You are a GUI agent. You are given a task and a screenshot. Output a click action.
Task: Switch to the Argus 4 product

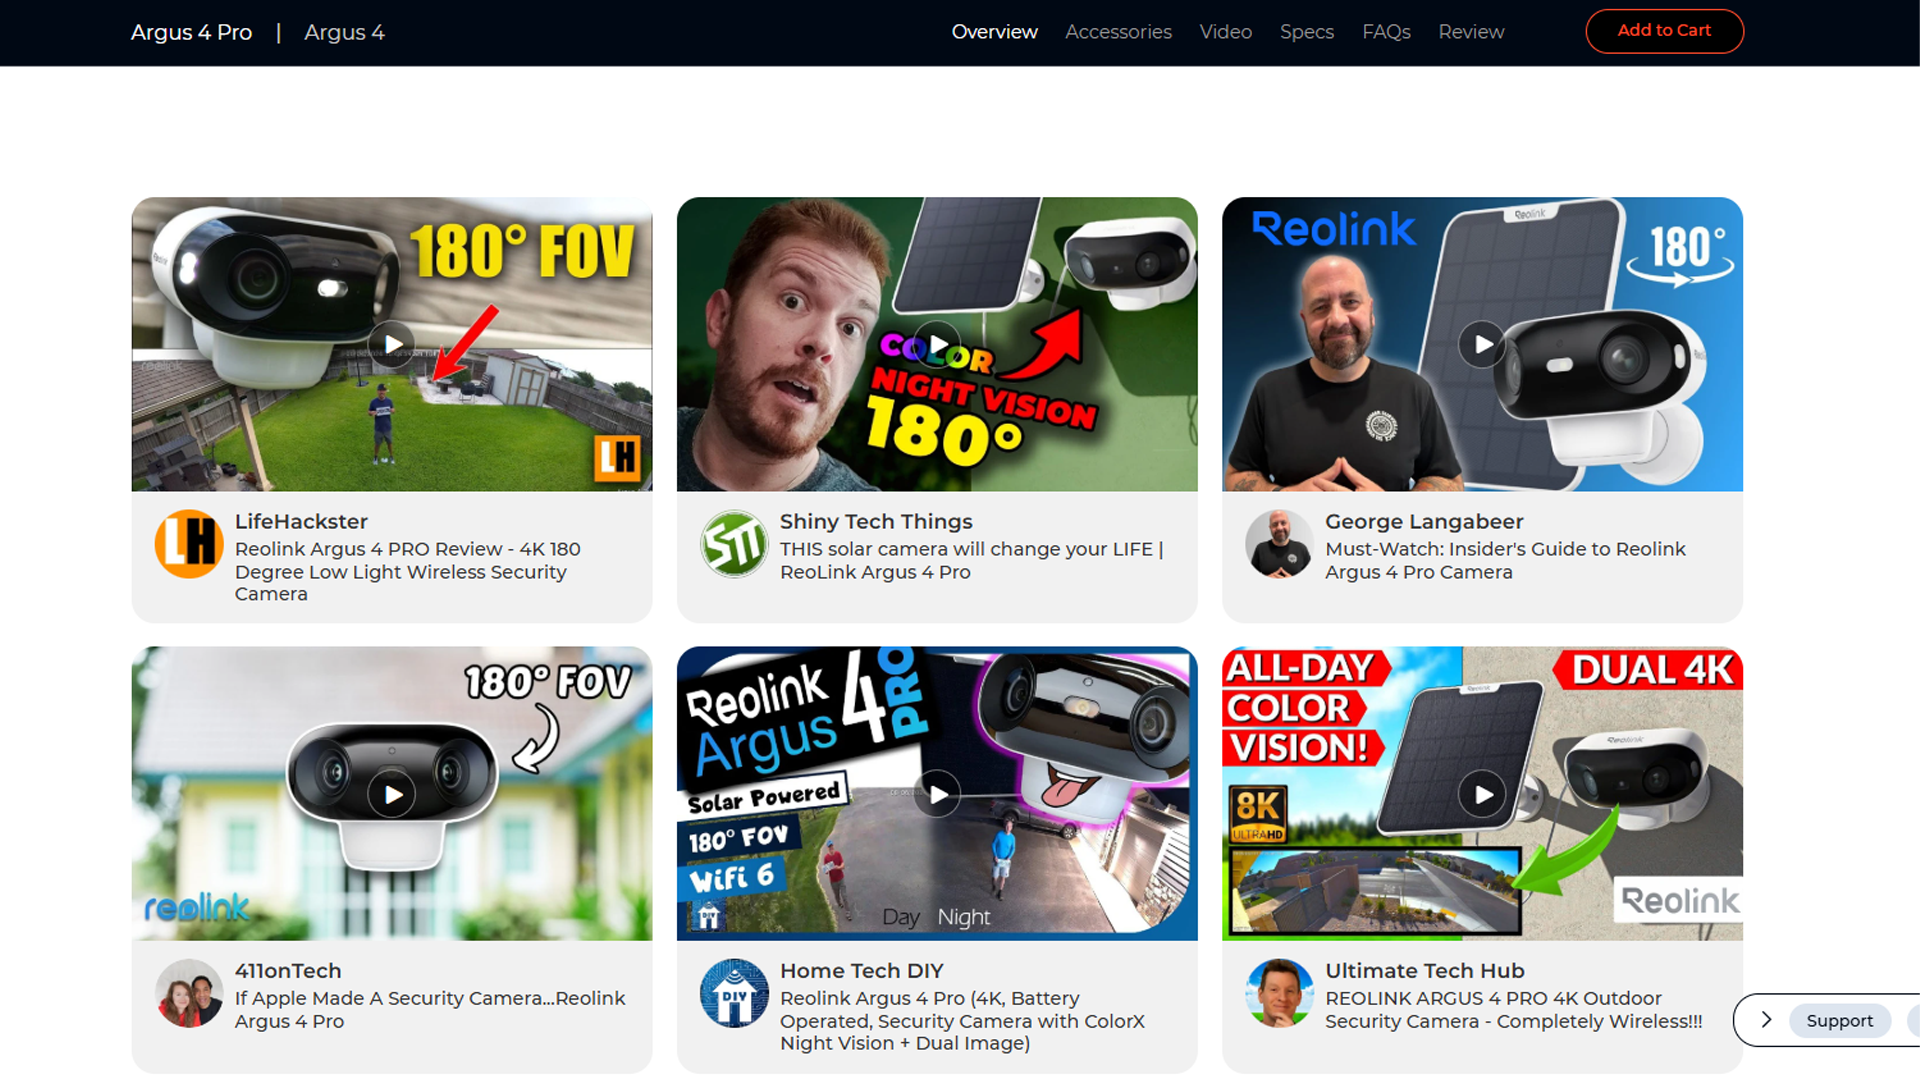[344, 32]
